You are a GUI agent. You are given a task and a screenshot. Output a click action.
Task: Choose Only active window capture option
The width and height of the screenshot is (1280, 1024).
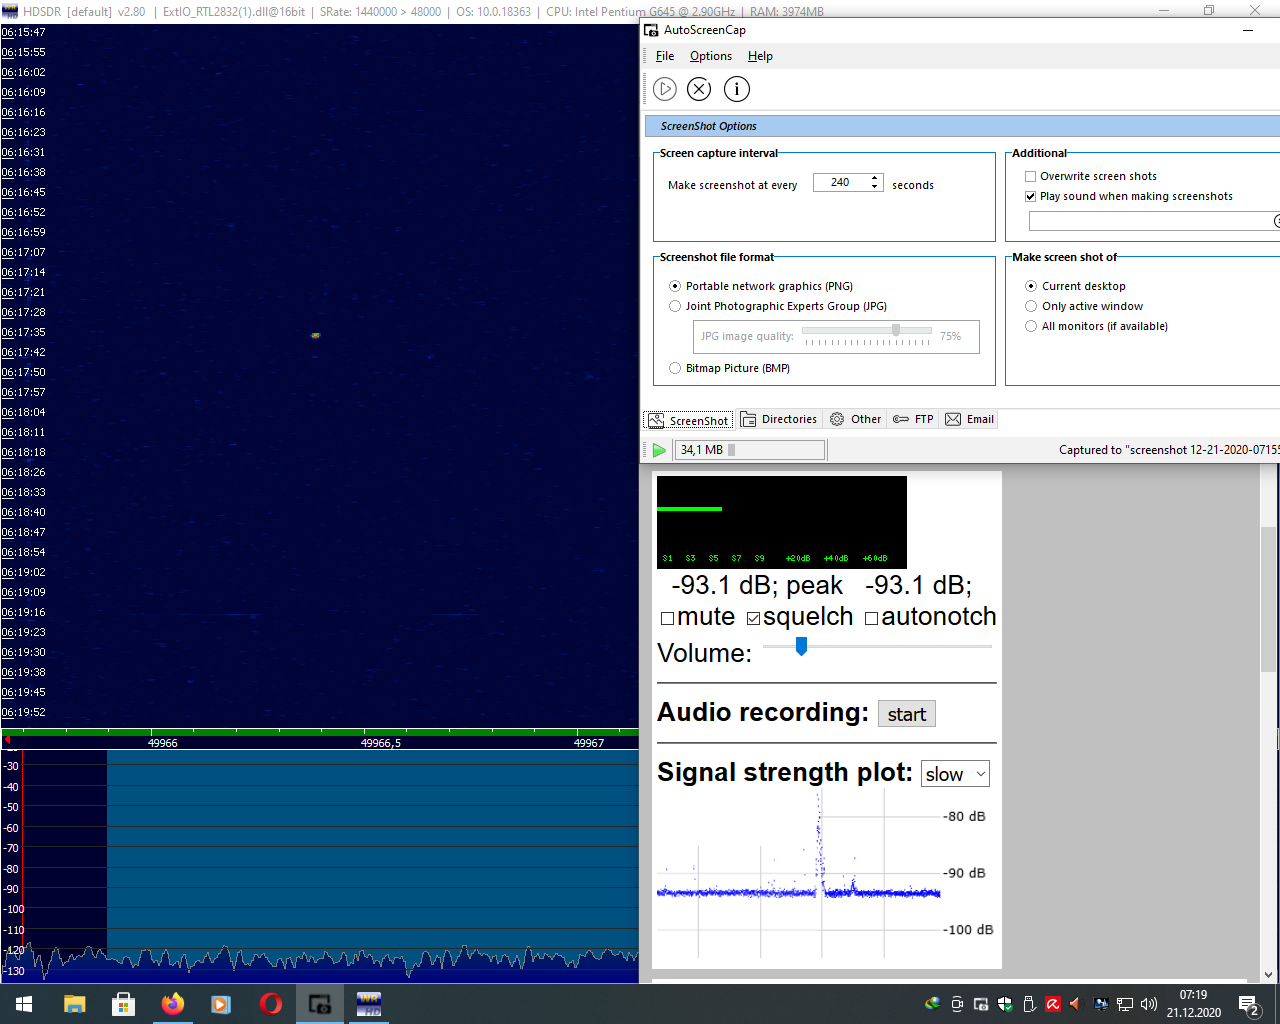1031,306
